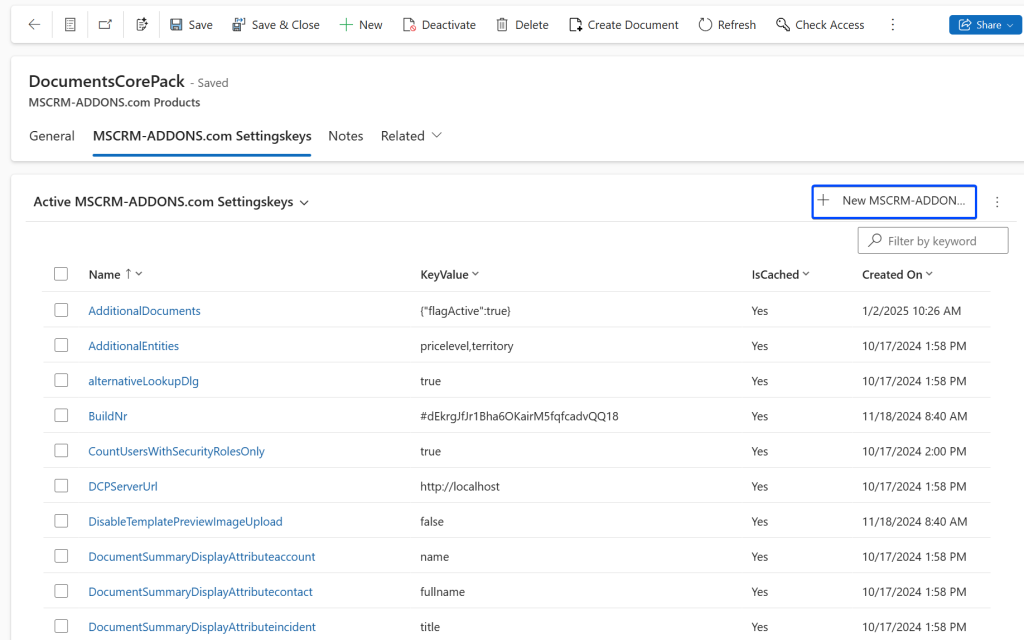The height and width of the screenshot is (640, 1024).
Task: Open the command bar overflow menu
Action: click(893, 25)
